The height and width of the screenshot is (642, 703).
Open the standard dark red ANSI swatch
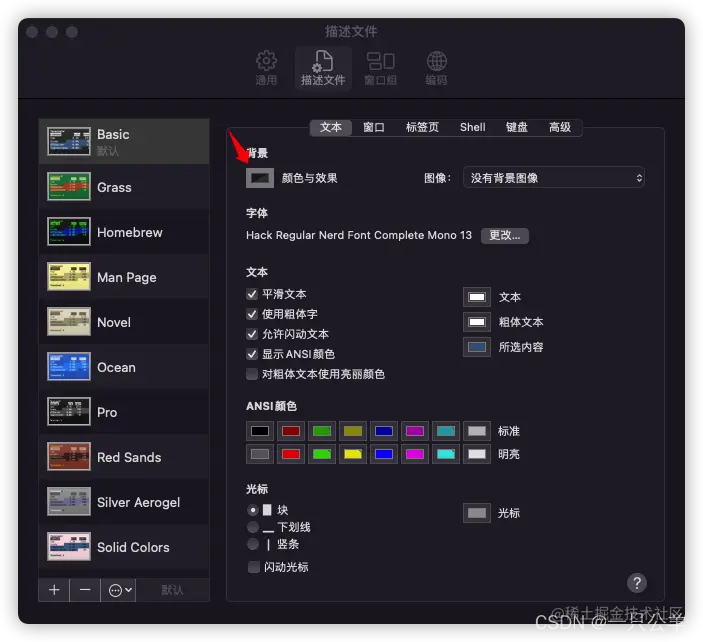pyautogui.click(x=291, y=431)
